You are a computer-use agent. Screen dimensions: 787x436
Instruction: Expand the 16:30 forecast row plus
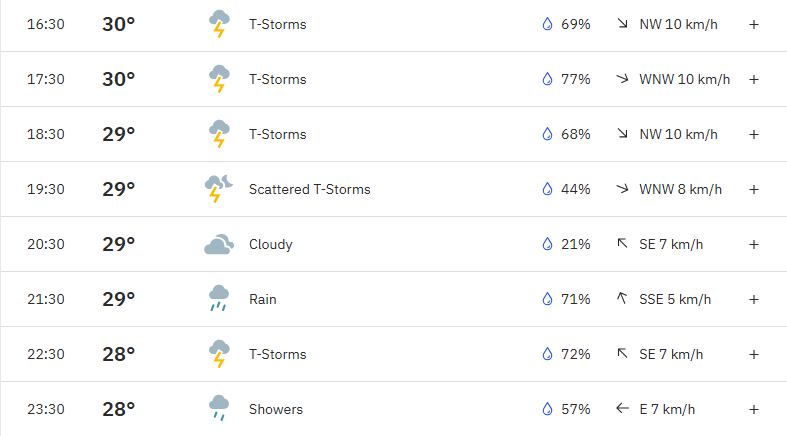753,24
